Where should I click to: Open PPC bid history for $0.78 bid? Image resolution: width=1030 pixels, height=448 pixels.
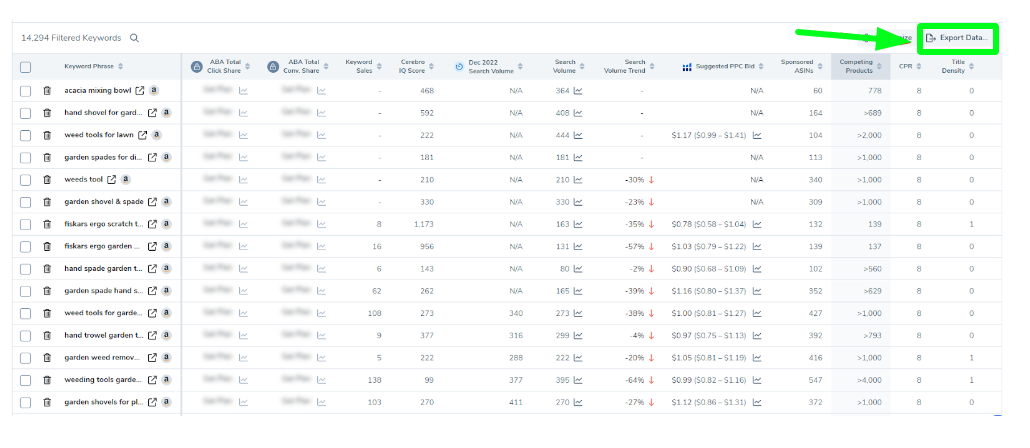pos(757,225)
